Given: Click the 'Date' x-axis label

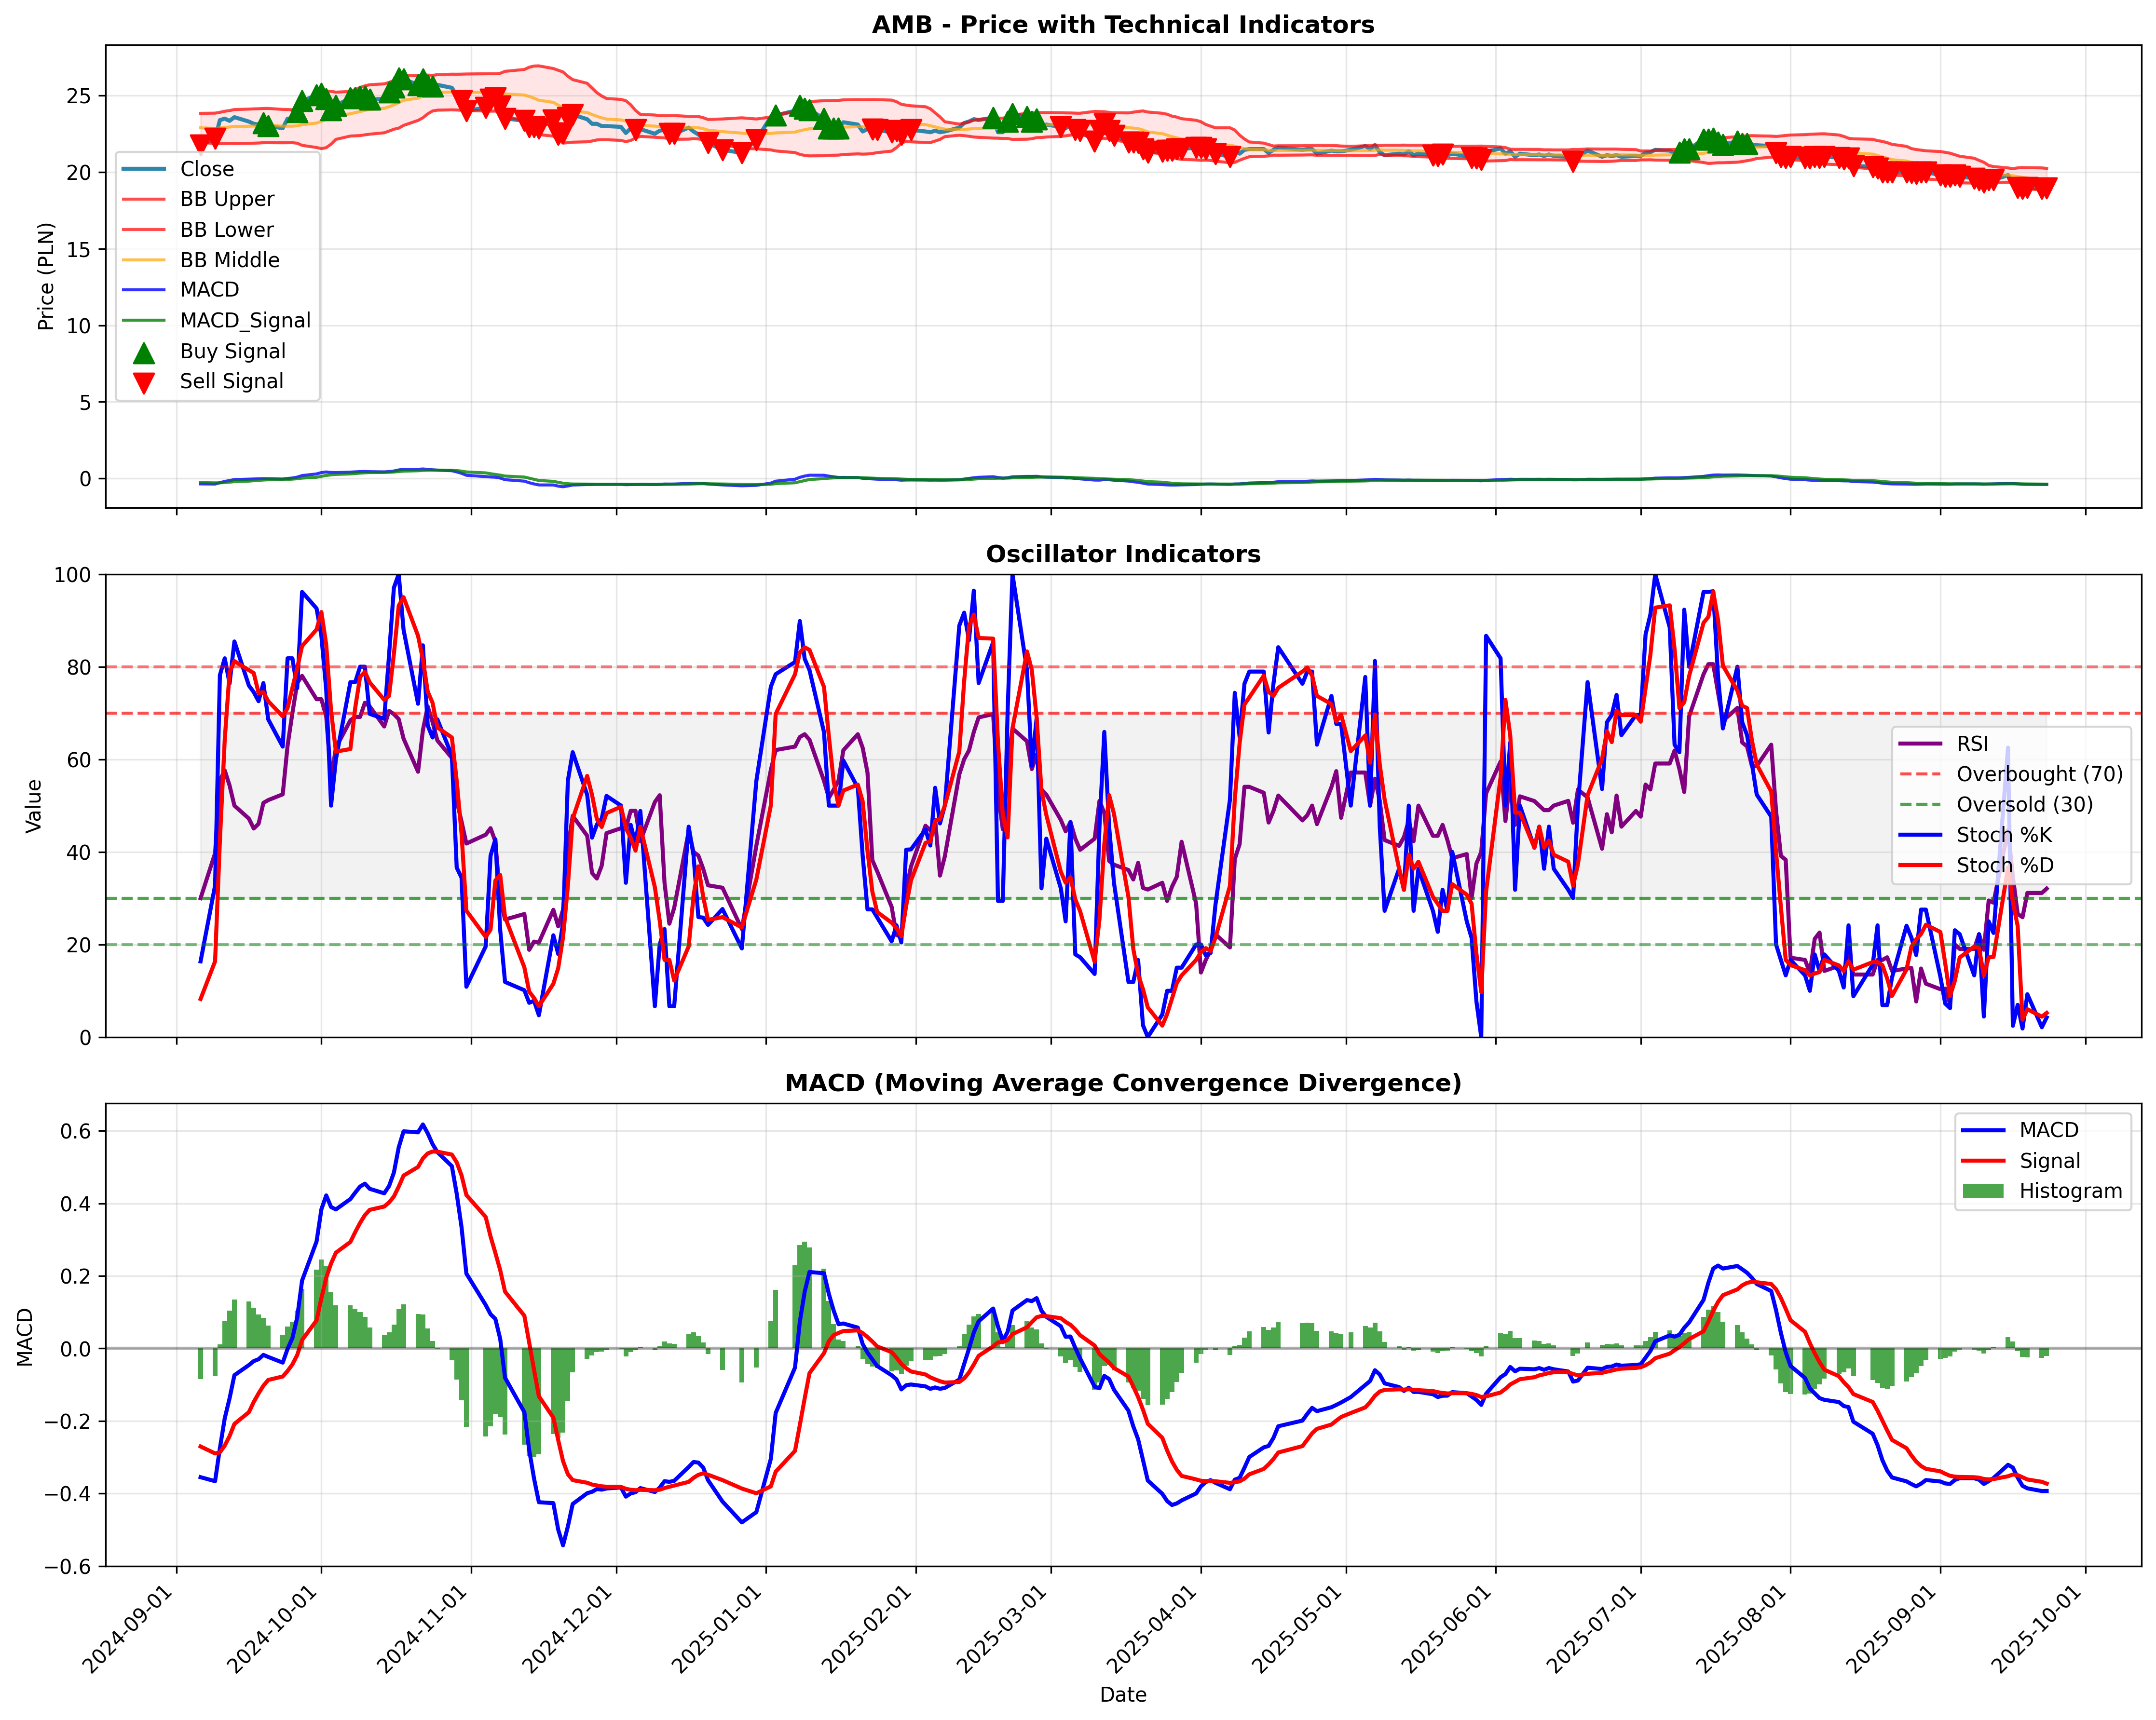Looking at the screenshot, I should pos(1123,1695).
